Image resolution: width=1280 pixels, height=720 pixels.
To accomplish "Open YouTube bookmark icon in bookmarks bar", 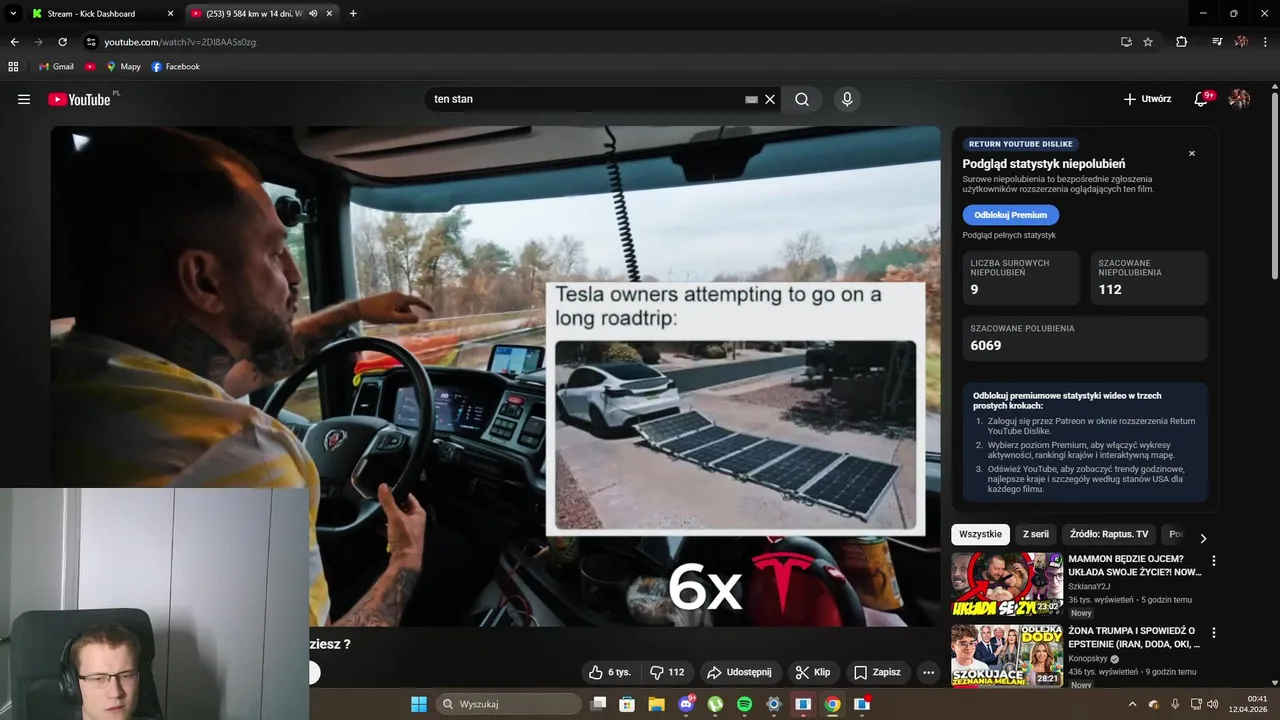I will pyautogui.click(x=90, y=67).
